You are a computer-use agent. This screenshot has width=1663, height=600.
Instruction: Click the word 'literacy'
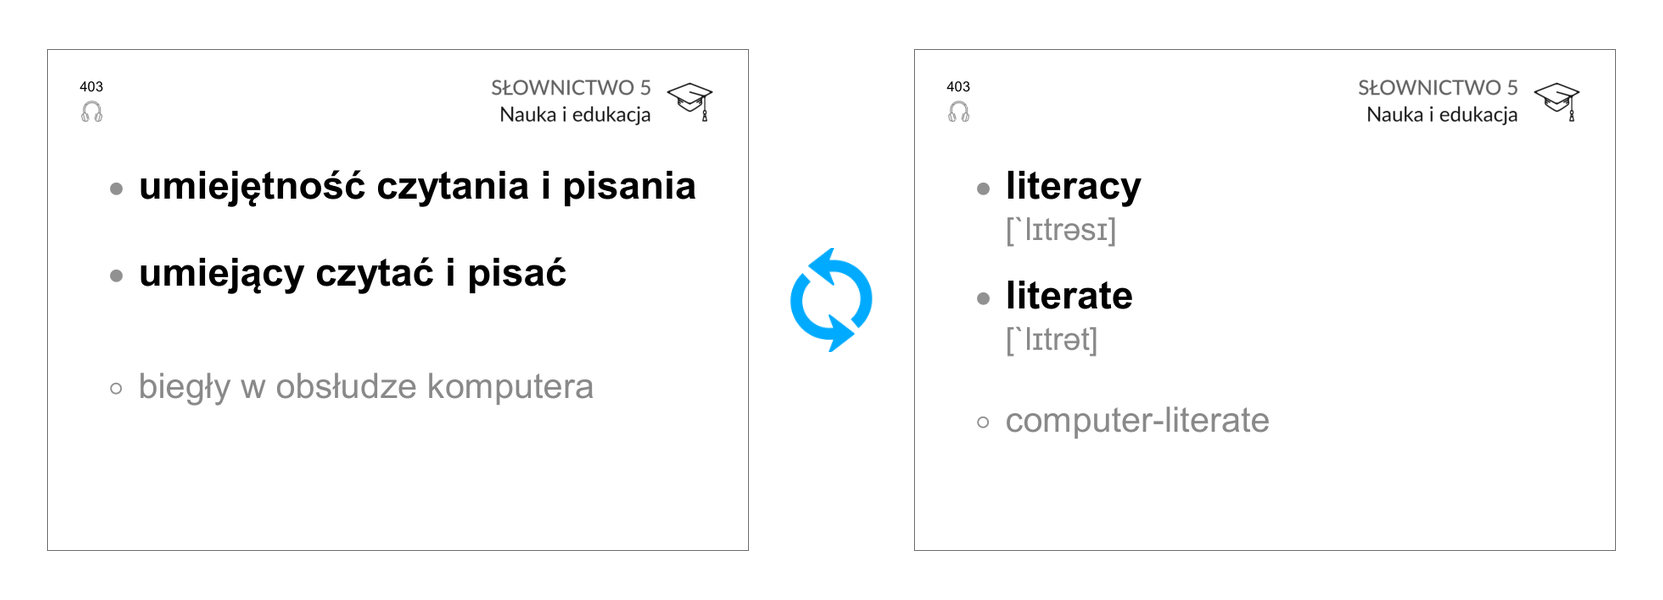(x=1073, y=186)
